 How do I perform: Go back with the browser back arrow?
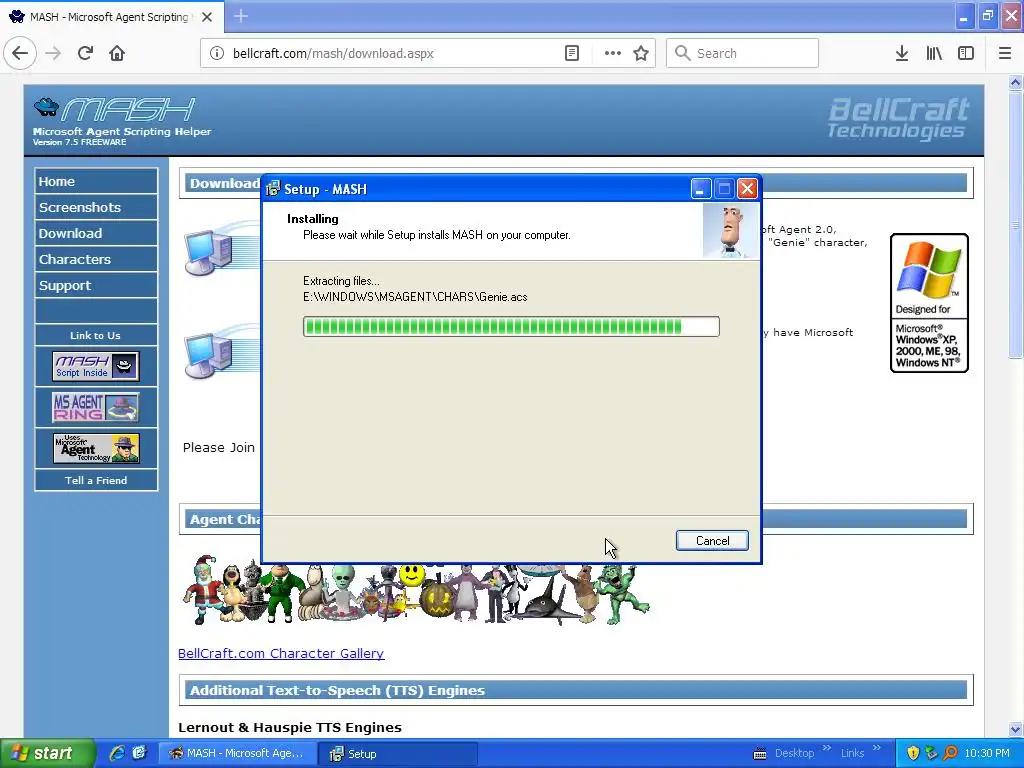tap(20, 53)
